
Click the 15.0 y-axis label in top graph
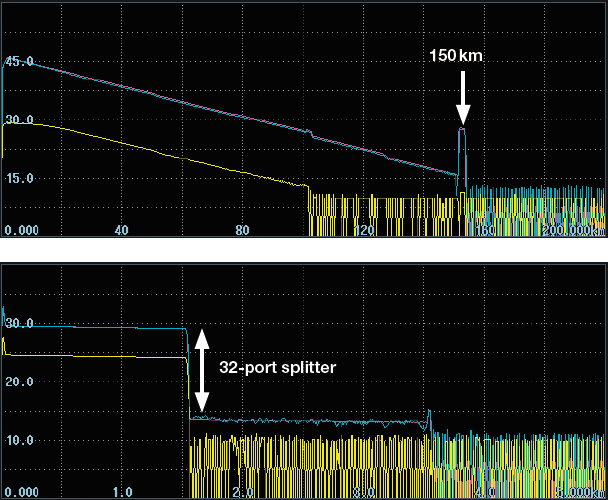(20, 178)
